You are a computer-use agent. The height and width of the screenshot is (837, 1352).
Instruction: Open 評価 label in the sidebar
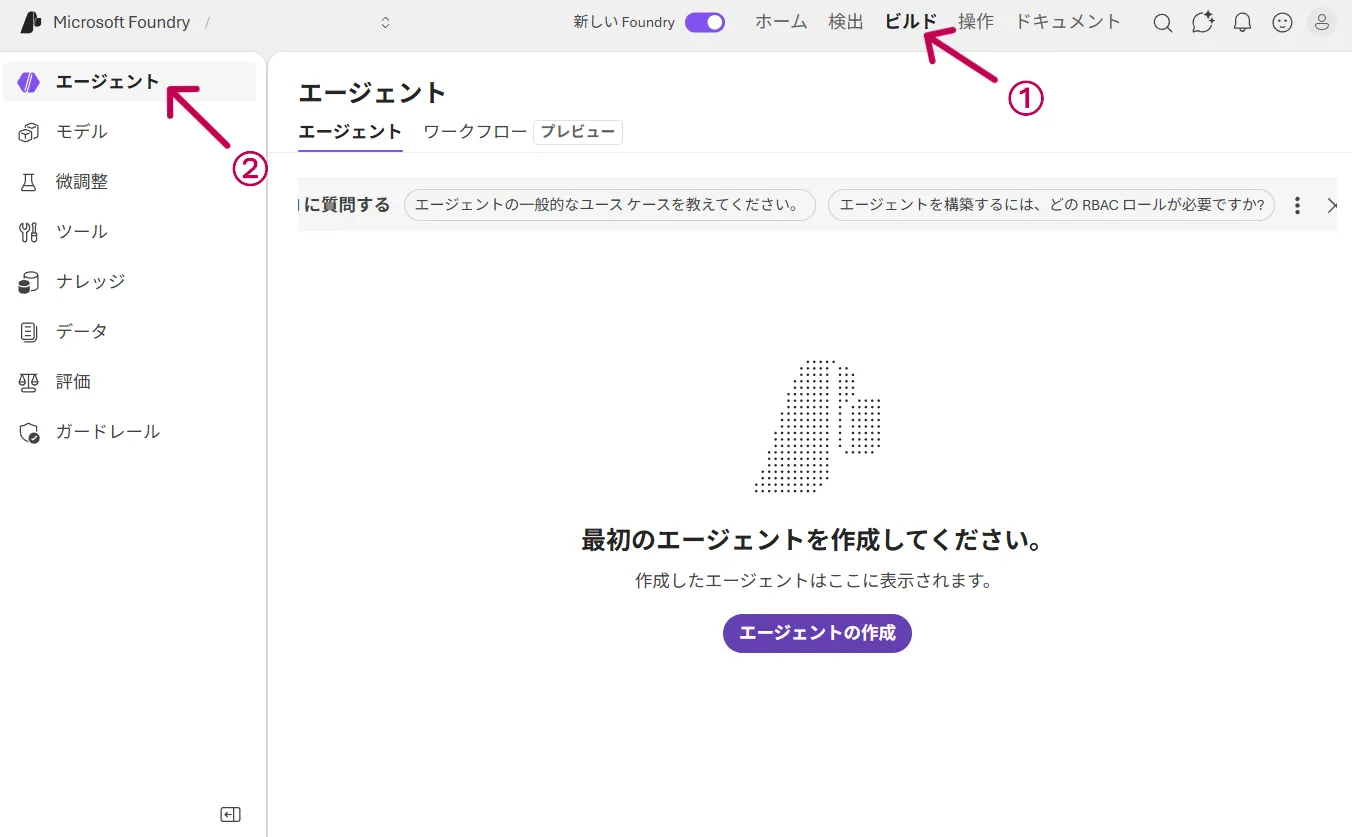[74, 382]
